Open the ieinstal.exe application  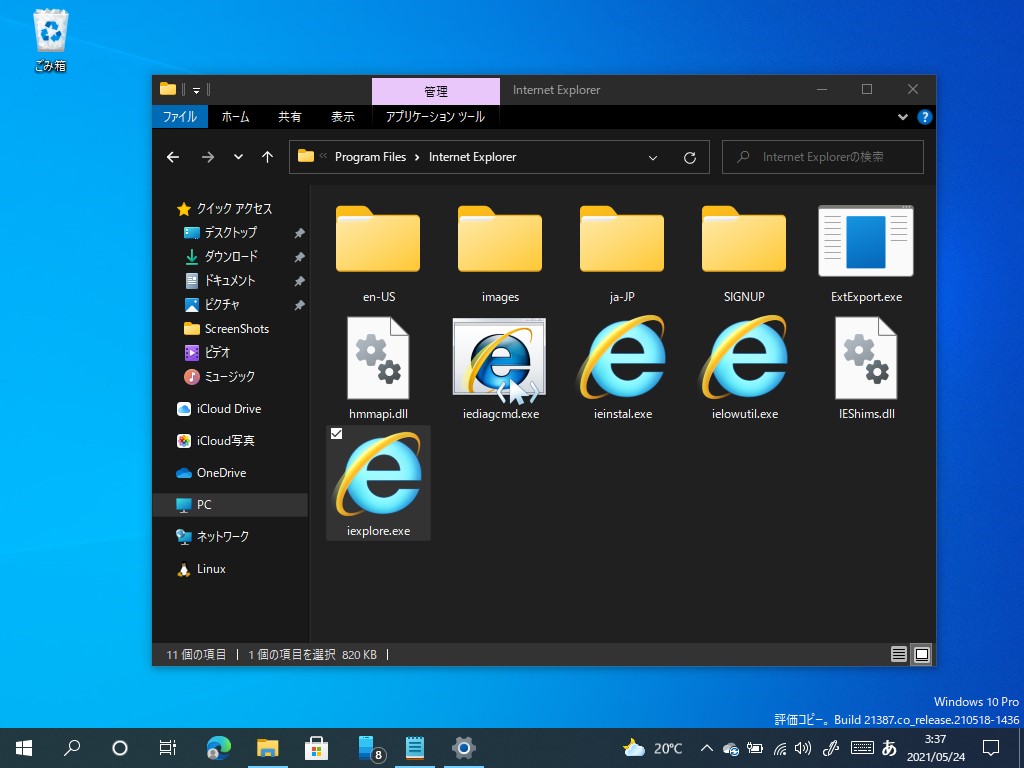pyautogui.click(x=621, y=357)
